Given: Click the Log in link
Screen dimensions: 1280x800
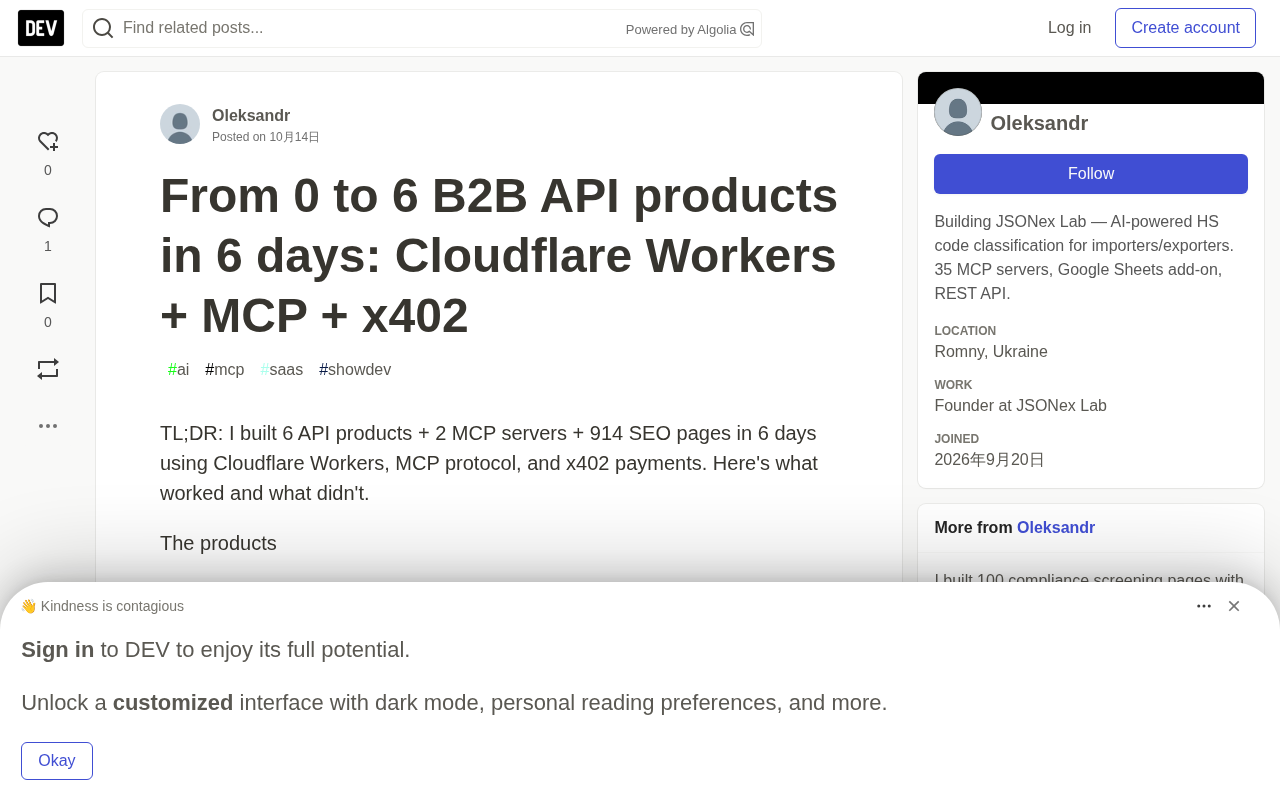Looking at the screenshot, I should [x=1069, y=28].
